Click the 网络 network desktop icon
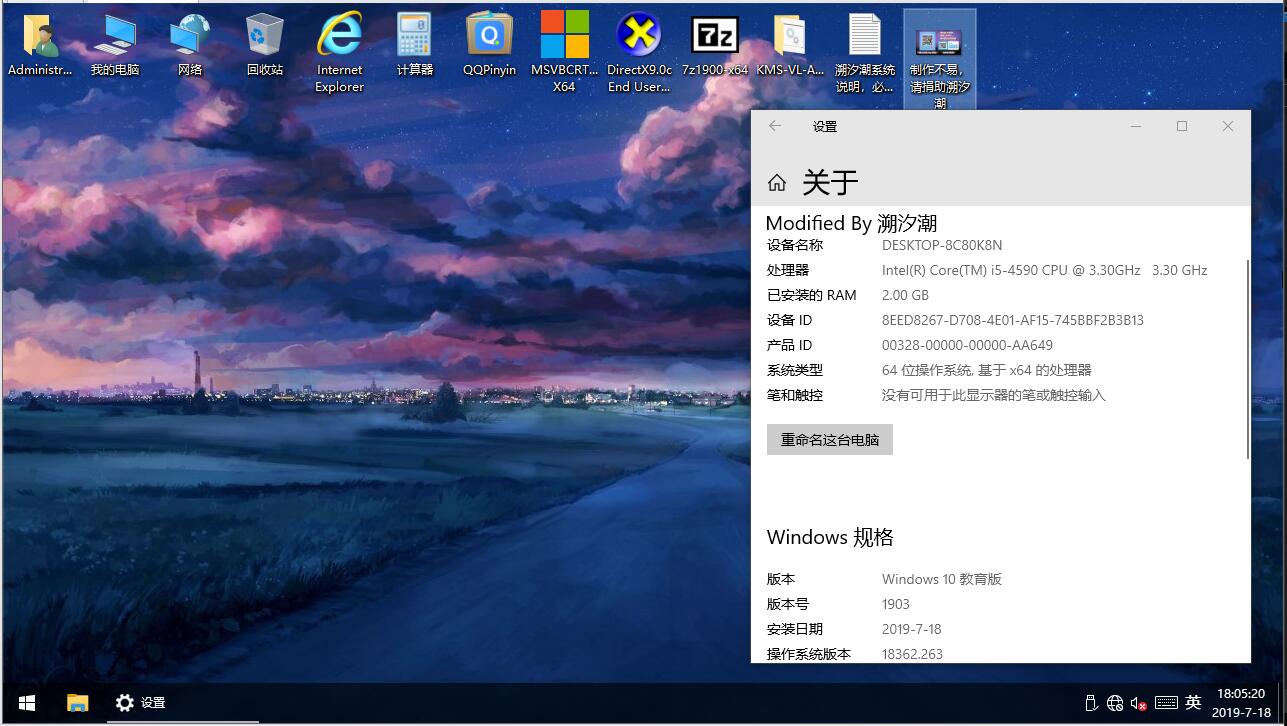1287x726 pixels. tap(190, 37)
